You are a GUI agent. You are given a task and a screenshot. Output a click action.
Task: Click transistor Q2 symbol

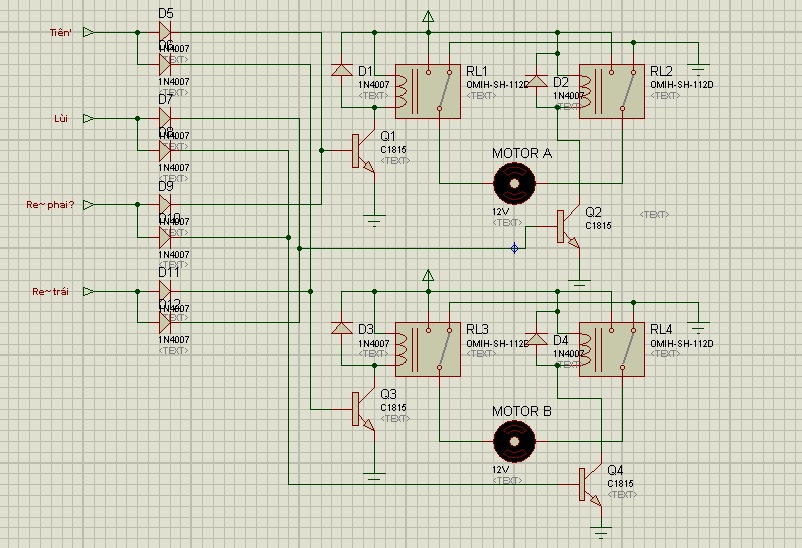tap(568, 226)
